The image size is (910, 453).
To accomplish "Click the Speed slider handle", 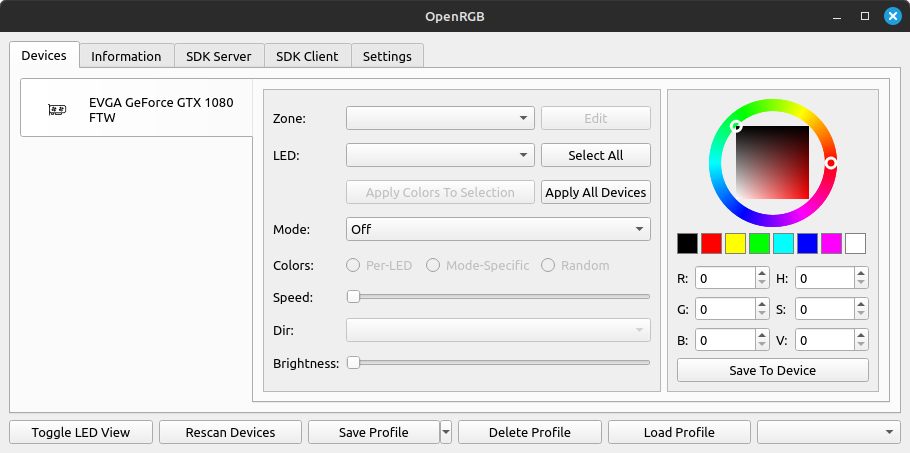I will (353, 297).
